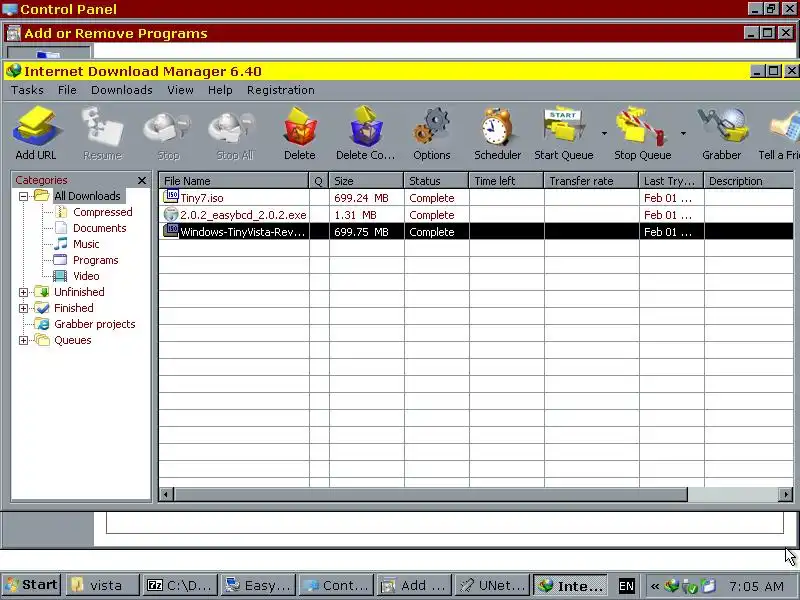Screen dimensions: 800x600
Task: Sort by Description column header
Action: (748, 181)
